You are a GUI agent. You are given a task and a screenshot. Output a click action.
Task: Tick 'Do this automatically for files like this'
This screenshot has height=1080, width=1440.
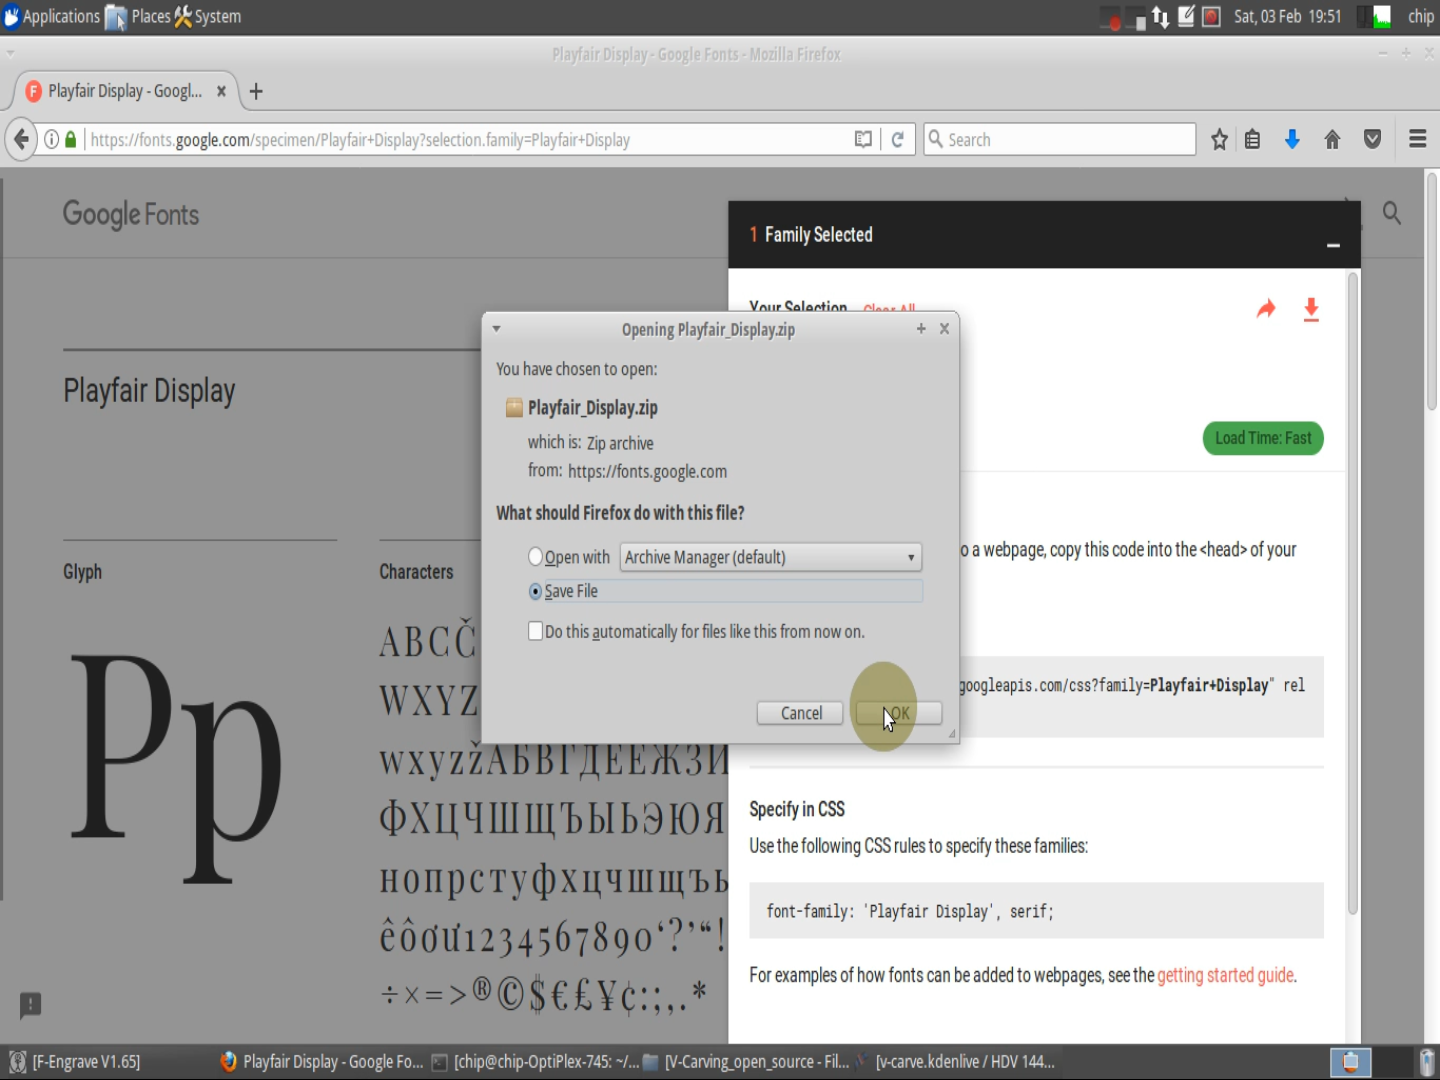tap(535, 631)
